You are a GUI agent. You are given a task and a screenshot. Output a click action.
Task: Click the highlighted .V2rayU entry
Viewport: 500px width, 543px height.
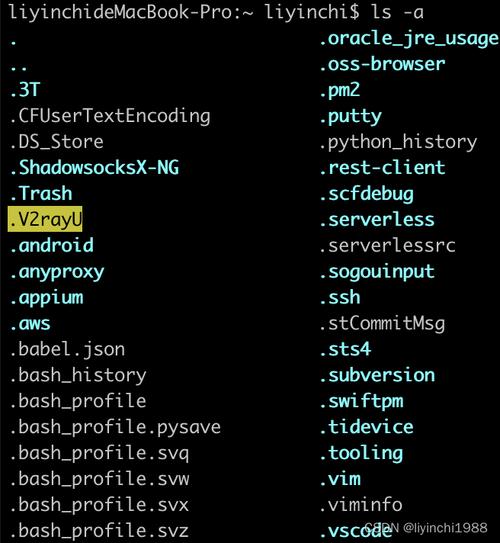tap(45, 219)
